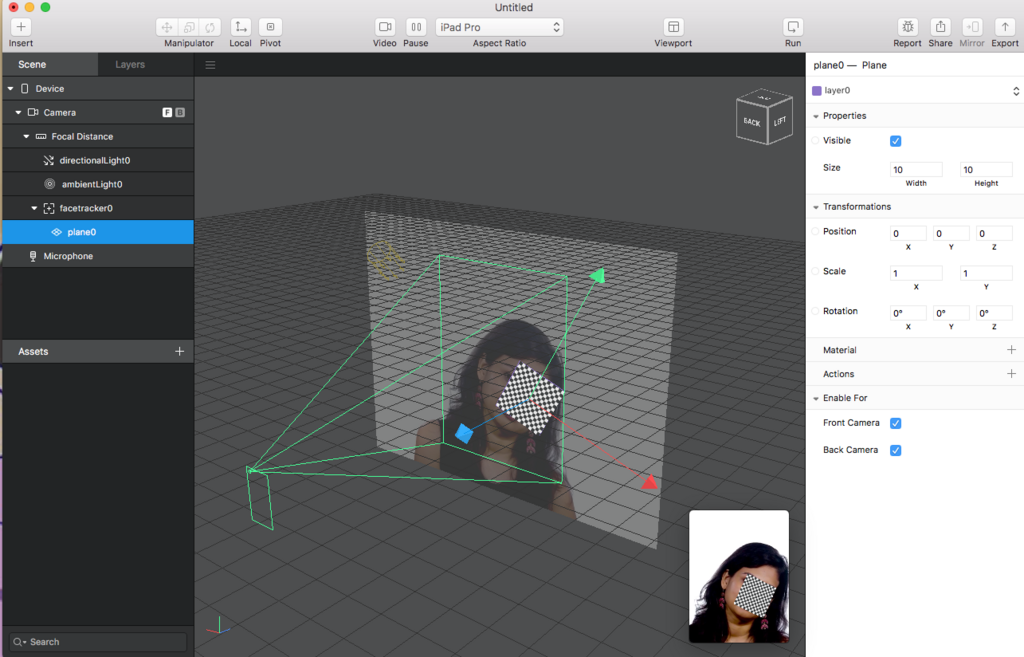The image size is (1024, 657).
Task: Select Microphone in the scene tree
Action: (98, 256)
